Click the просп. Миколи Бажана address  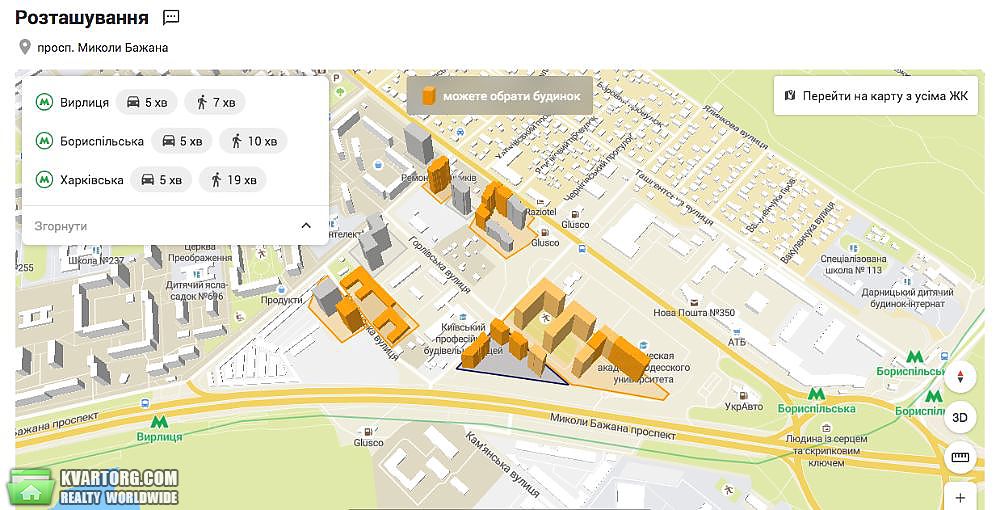point(103,47)
